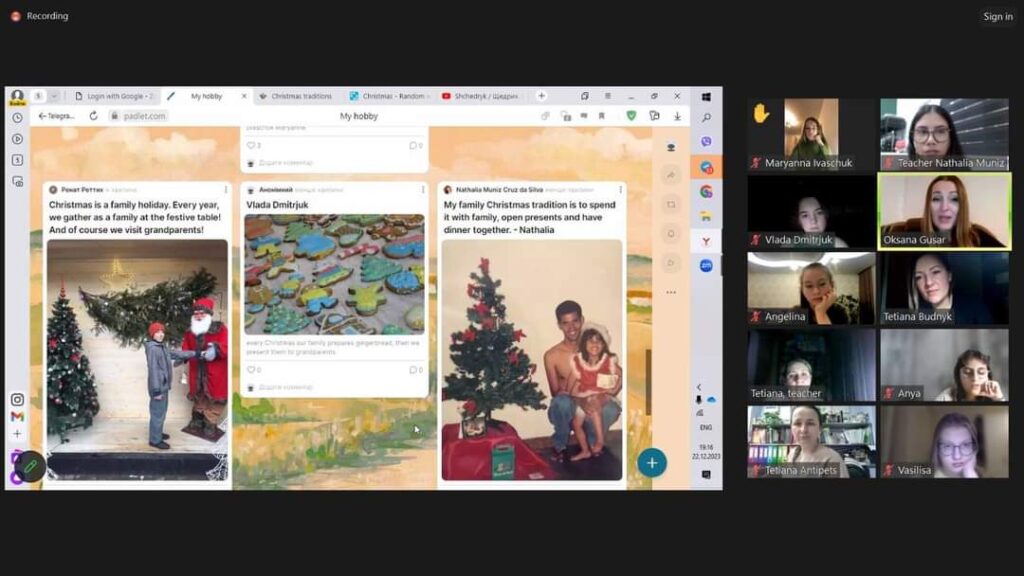Open Telegram in the Windows taskbar
Viewport: 1024px width, 576px height.
pos(706,166)
